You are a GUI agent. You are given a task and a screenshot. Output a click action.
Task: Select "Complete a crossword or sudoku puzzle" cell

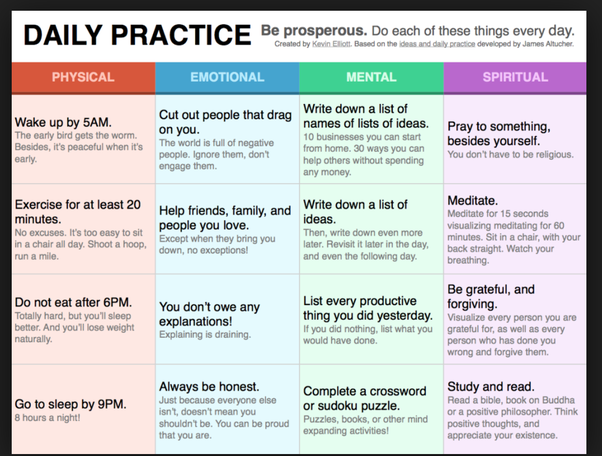(x=371, y=409)
